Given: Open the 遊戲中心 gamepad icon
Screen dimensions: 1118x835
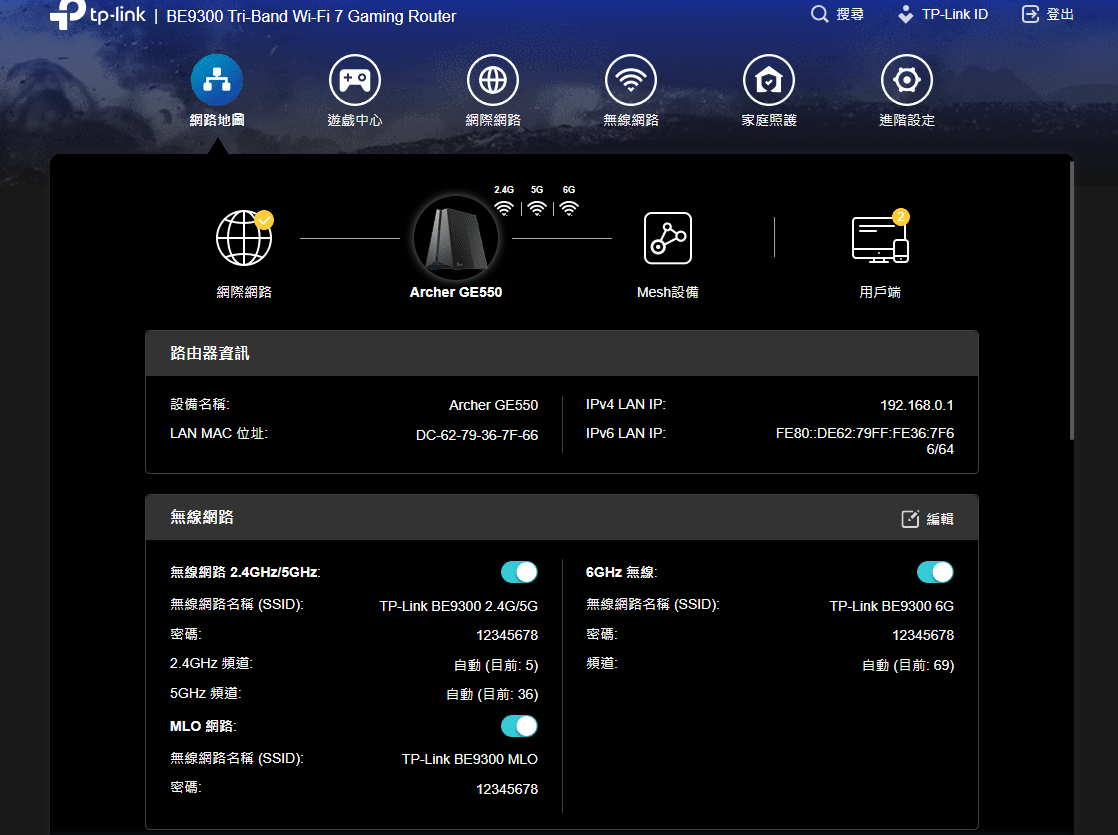Looking at the screenshot, I should [354, 80].
